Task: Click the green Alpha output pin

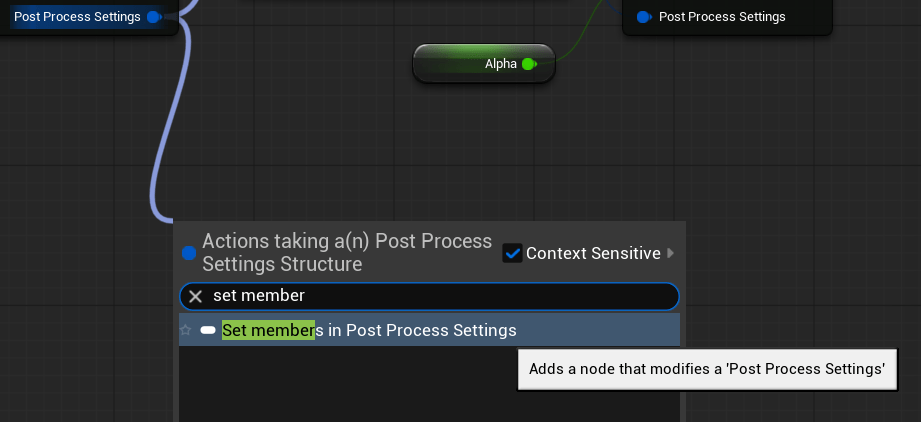Action: pos(528,64)
